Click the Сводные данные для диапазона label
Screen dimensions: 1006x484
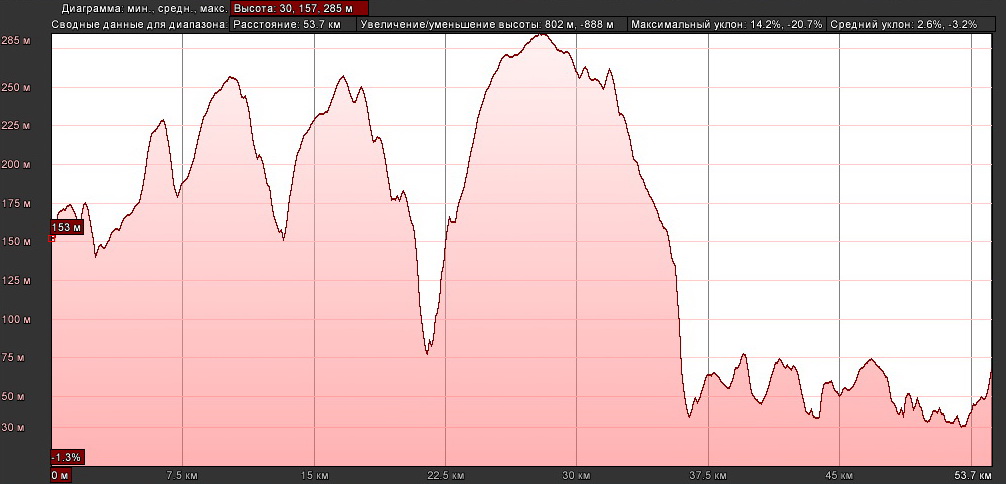point(140,23)
